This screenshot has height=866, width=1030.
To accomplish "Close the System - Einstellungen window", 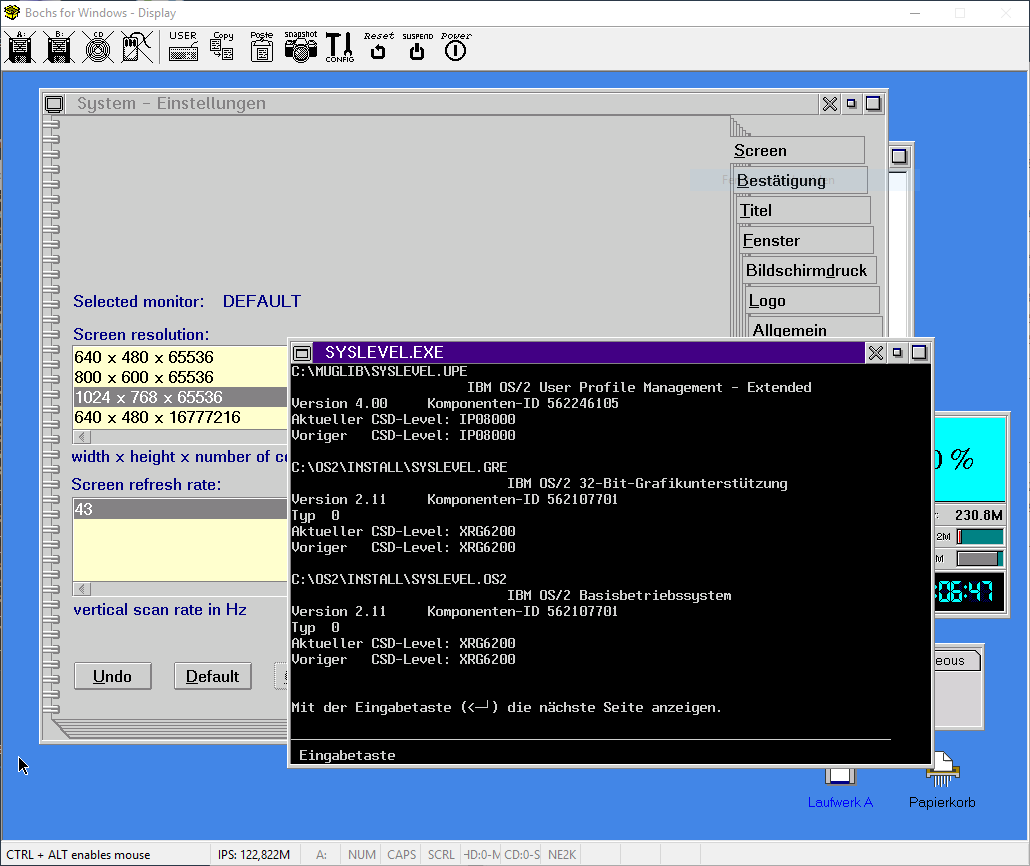I will pyautogui.click(x=830, y=104).
